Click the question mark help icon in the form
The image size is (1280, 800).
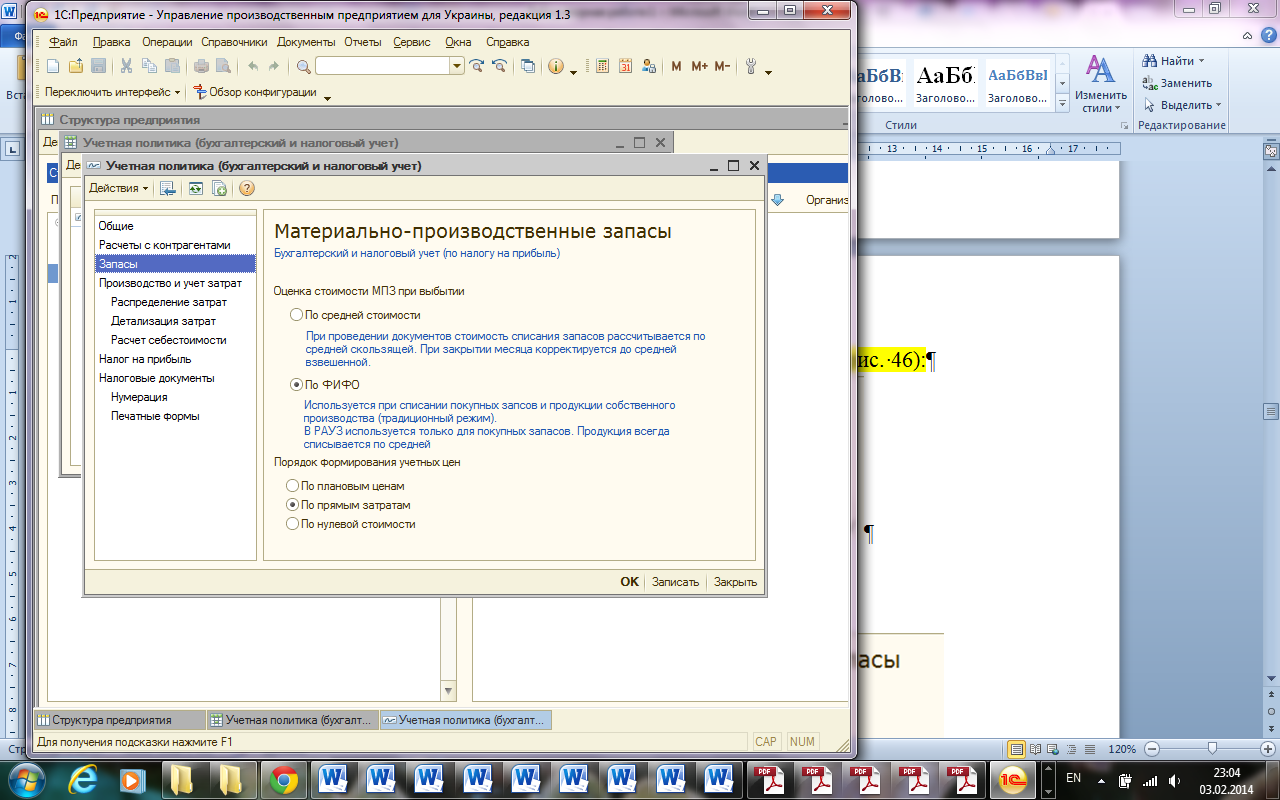click(247, 188)
